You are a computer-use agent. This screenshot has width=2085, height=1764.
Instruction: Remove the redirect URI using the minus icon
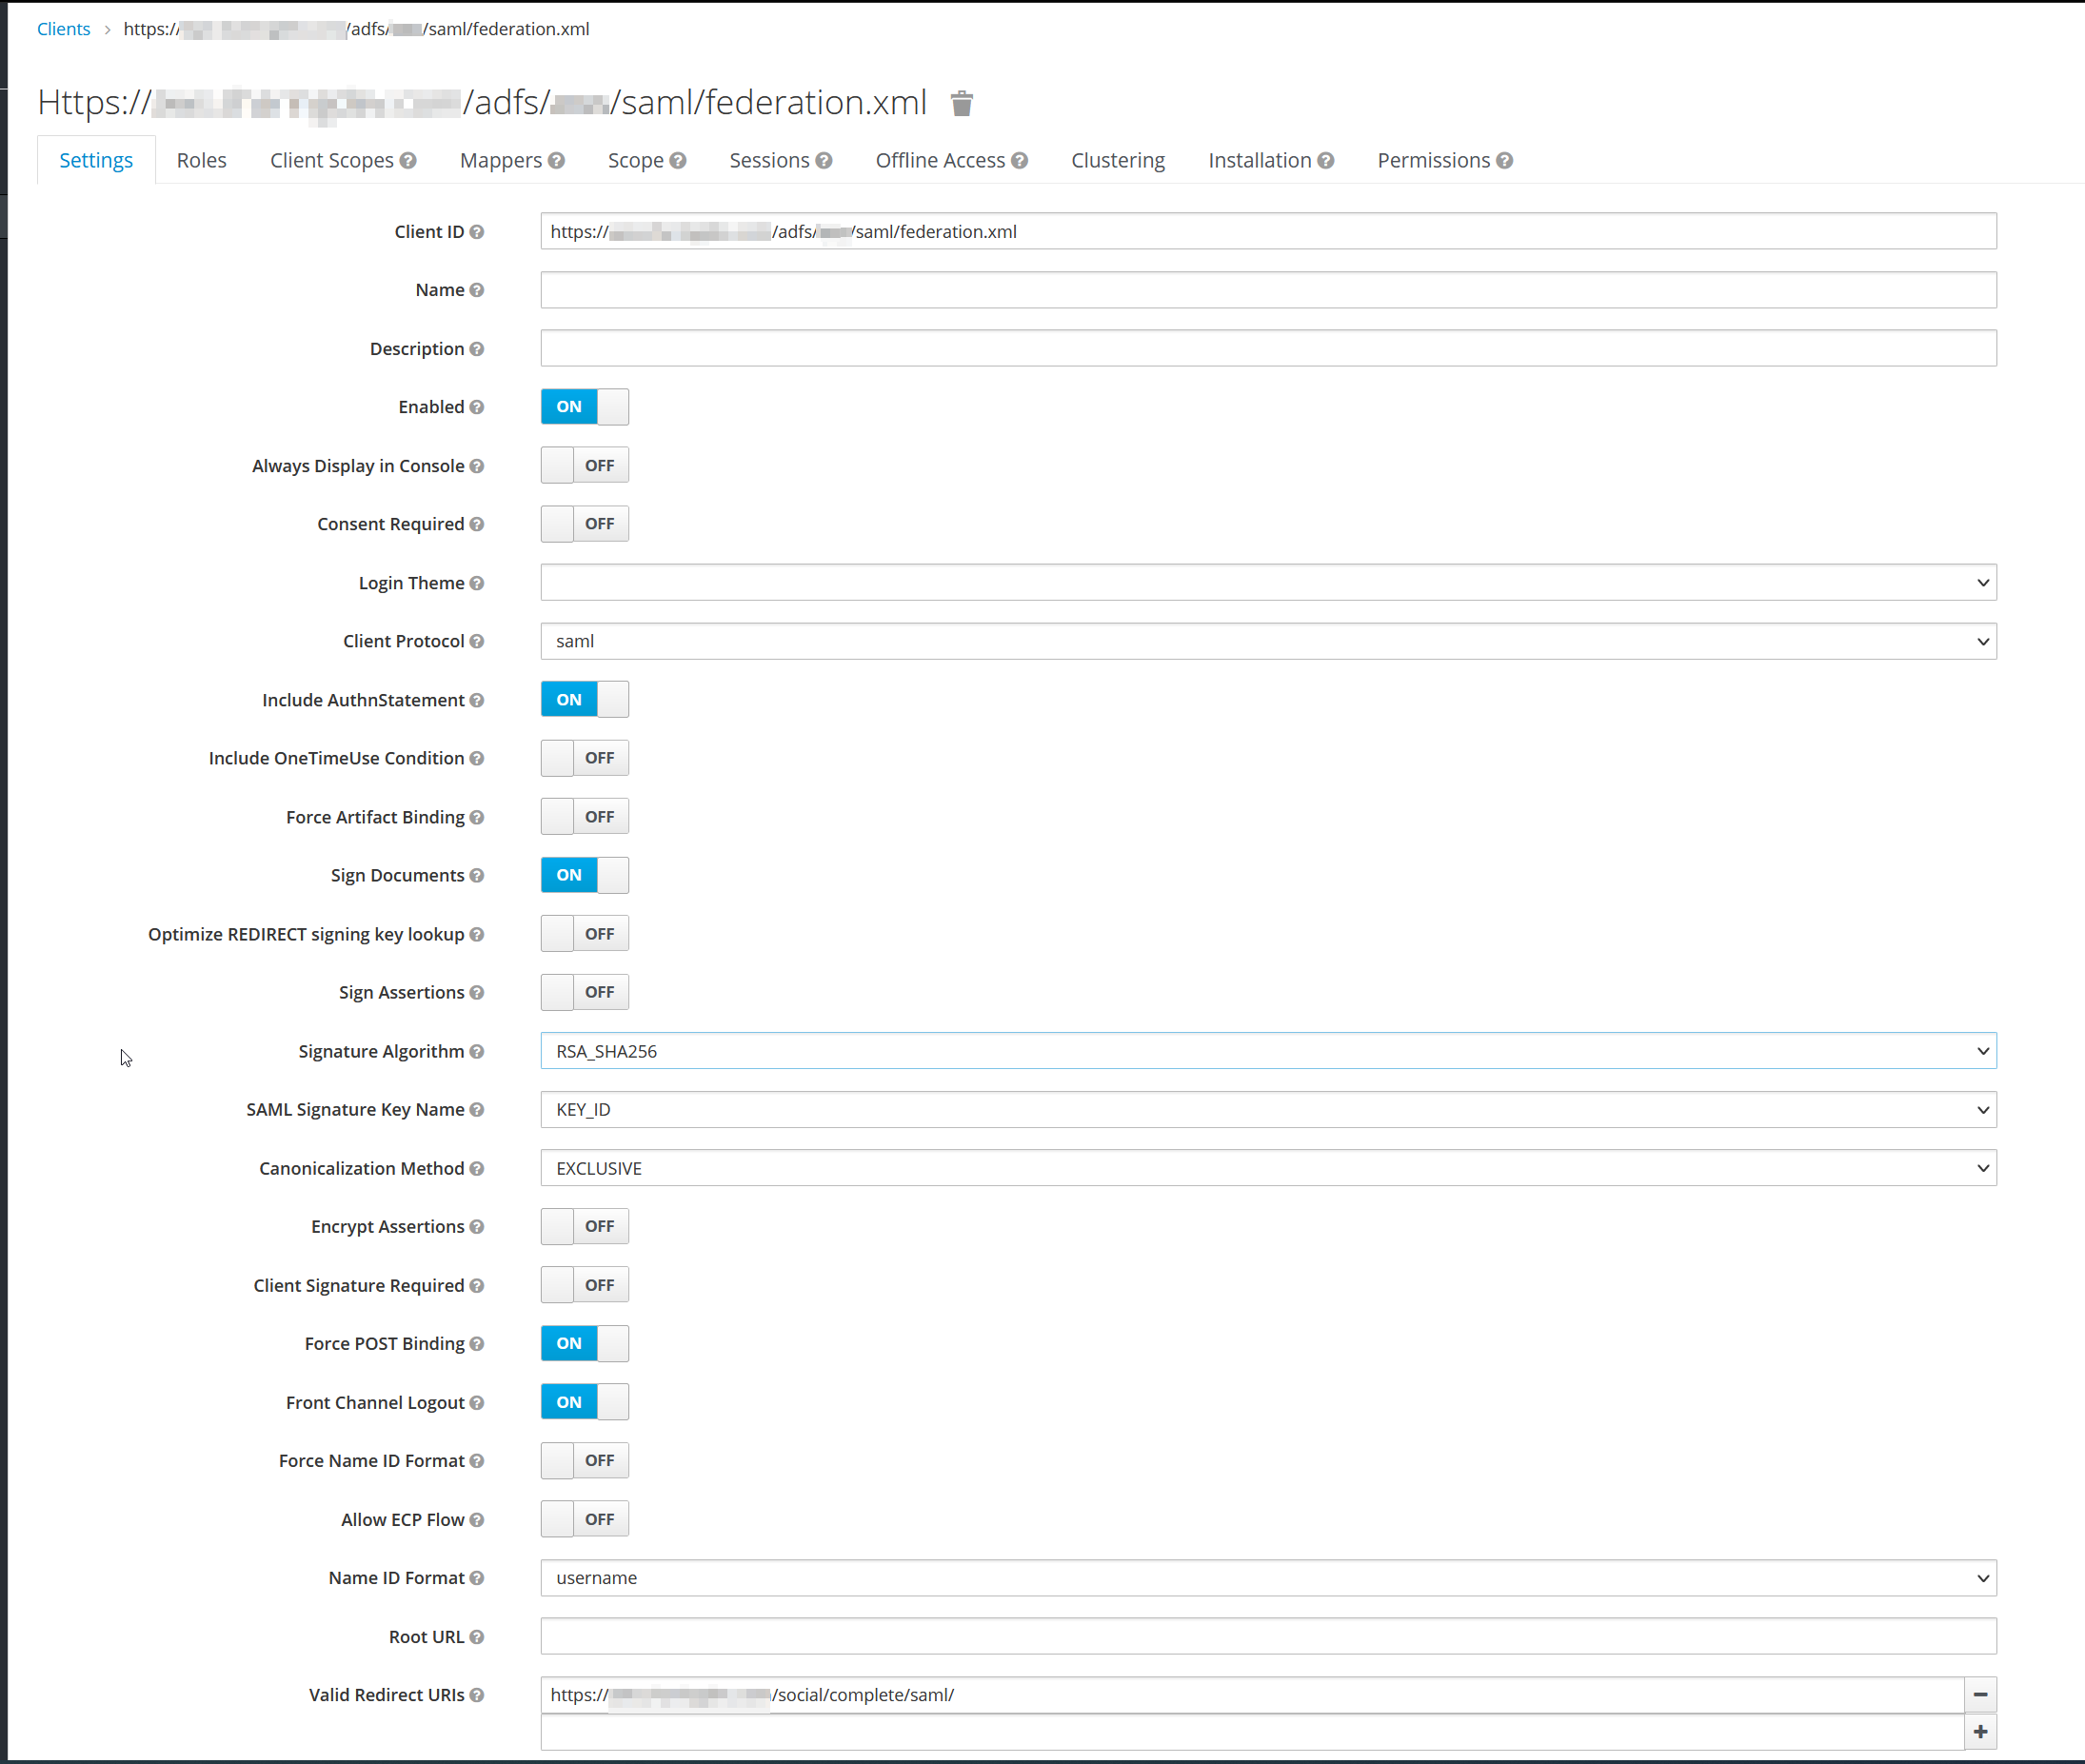(1980, 1695)
